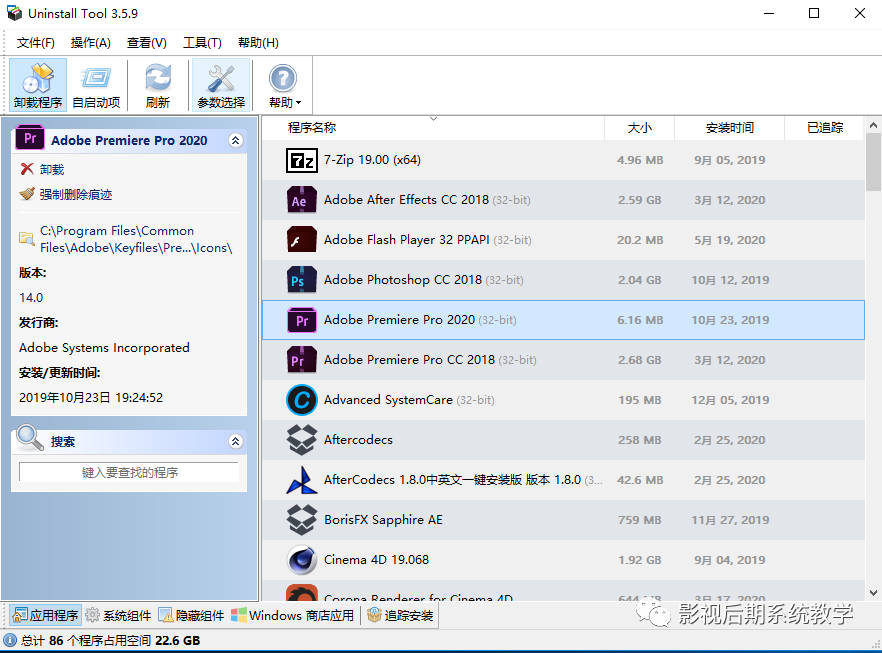Viewport: 882px width, 653px height.
Task: Select Adobe Photoshop CC 2018 row
Action: coord(563,280)
